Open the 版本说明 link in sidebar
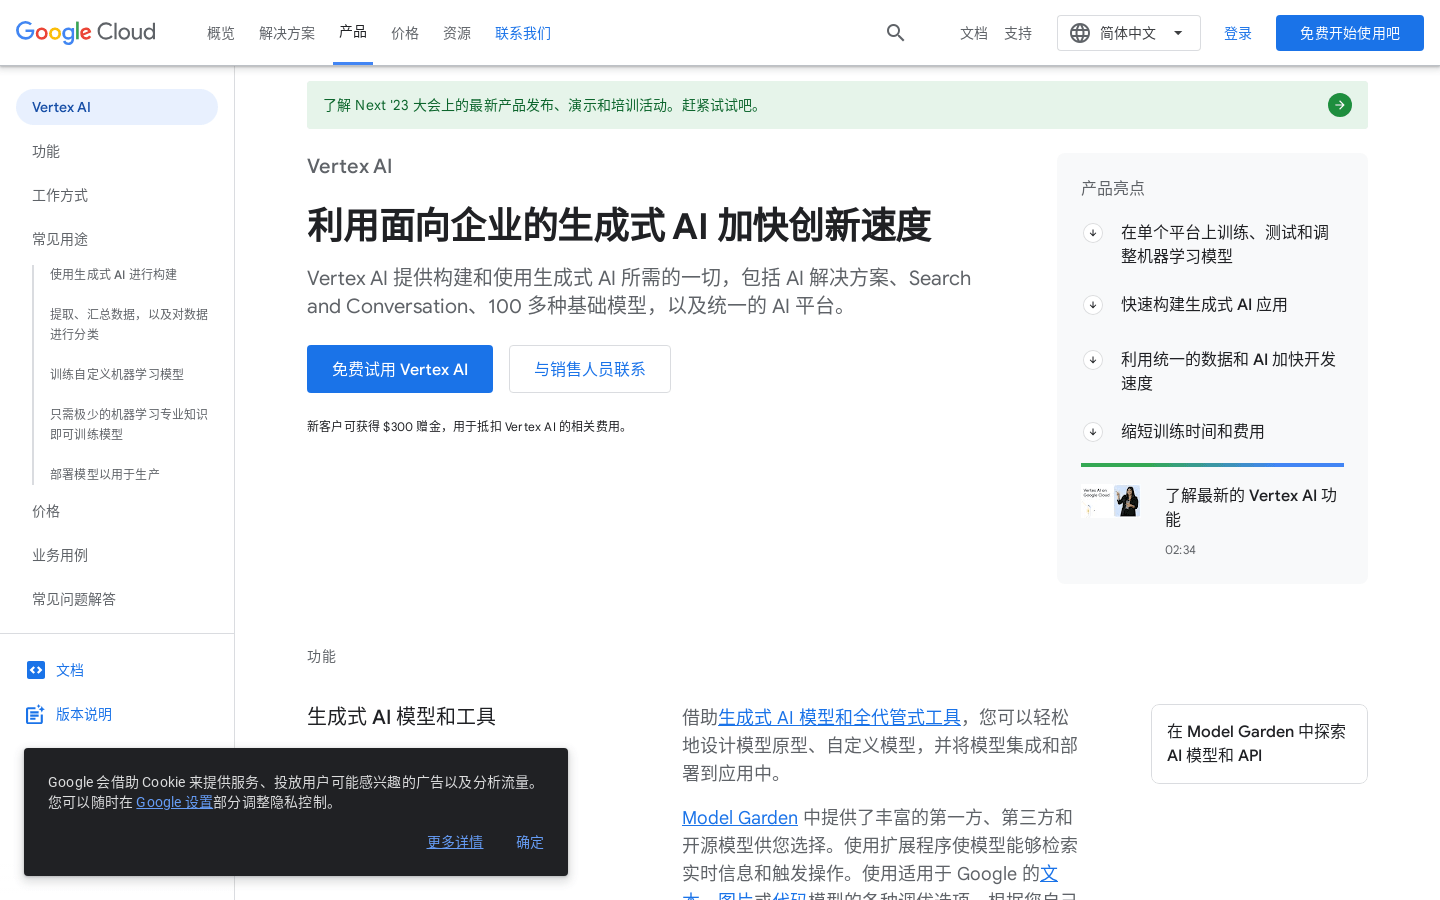Image resolution: width=1440 pixels, height=900 pixels. pos(84,714)
